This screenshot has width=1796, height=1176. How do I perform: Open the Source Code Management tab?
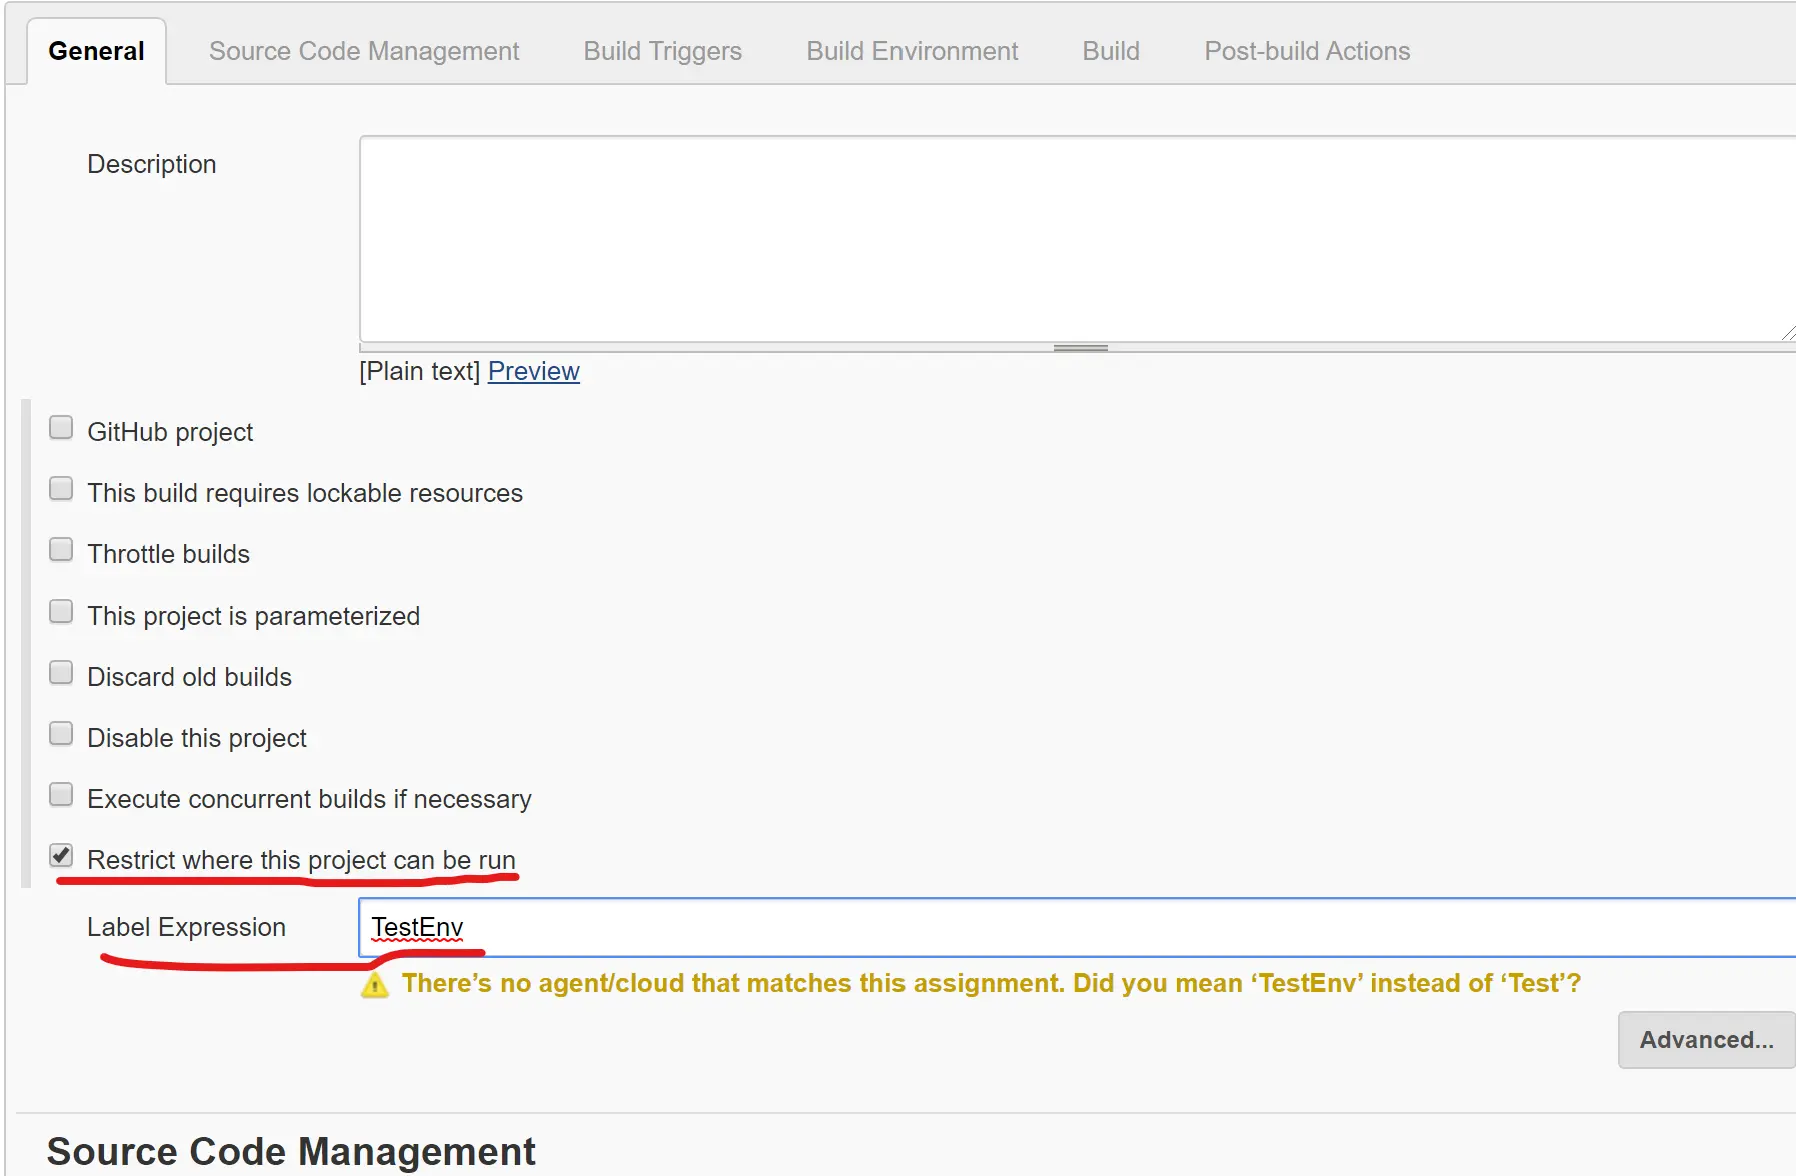click(x=364, y=51)
